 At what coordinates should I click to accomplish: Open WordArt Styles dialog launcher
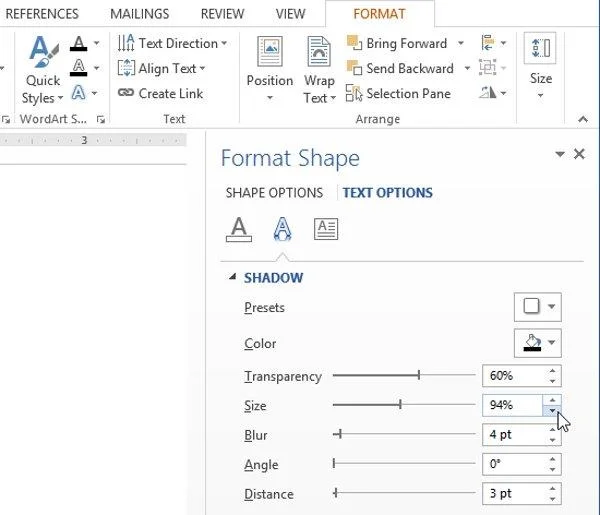pos(101,120)
